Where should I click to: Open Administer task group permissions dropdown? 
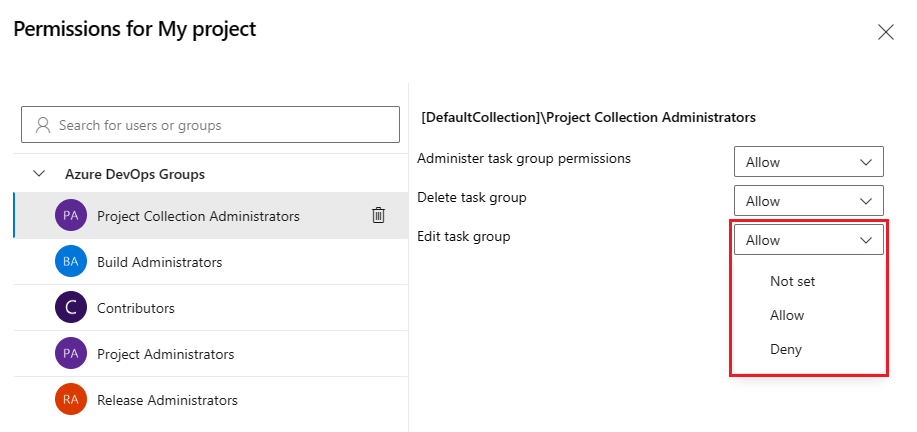click(808, 162)
